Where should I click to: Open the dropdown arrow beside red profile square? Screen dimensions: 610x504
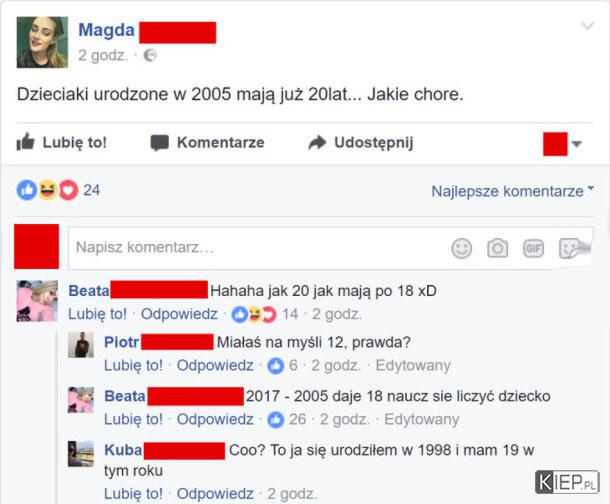577,144
